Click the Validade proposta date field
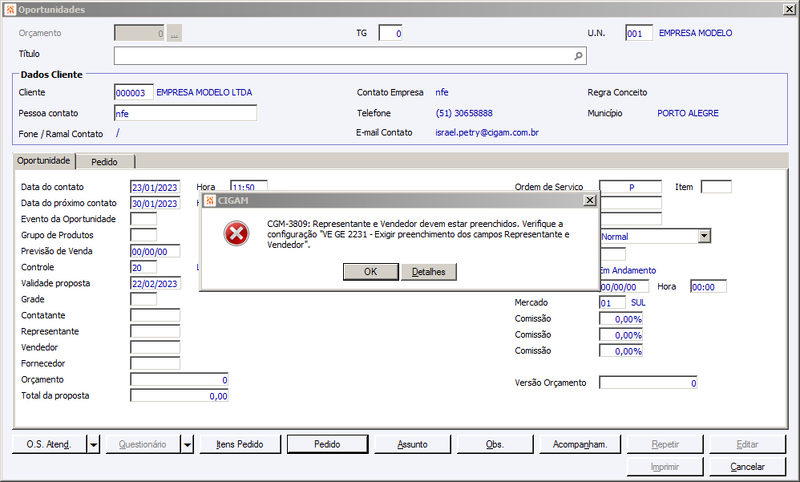The height and width of the screenshot is (482, 800). [155, 284]
